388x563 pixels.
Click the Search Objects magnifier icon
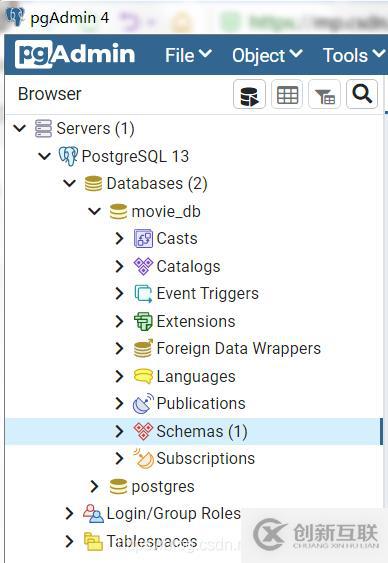pos(362,94)
